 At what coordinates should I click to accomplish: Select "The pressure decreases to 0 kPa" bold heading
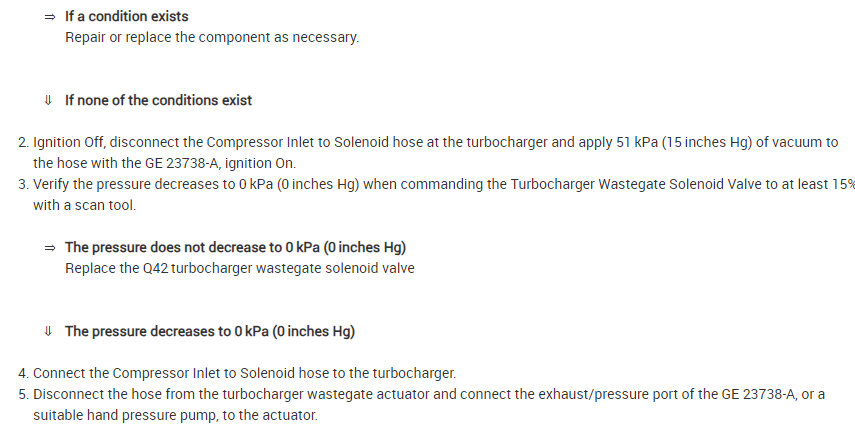click(210, 331)
